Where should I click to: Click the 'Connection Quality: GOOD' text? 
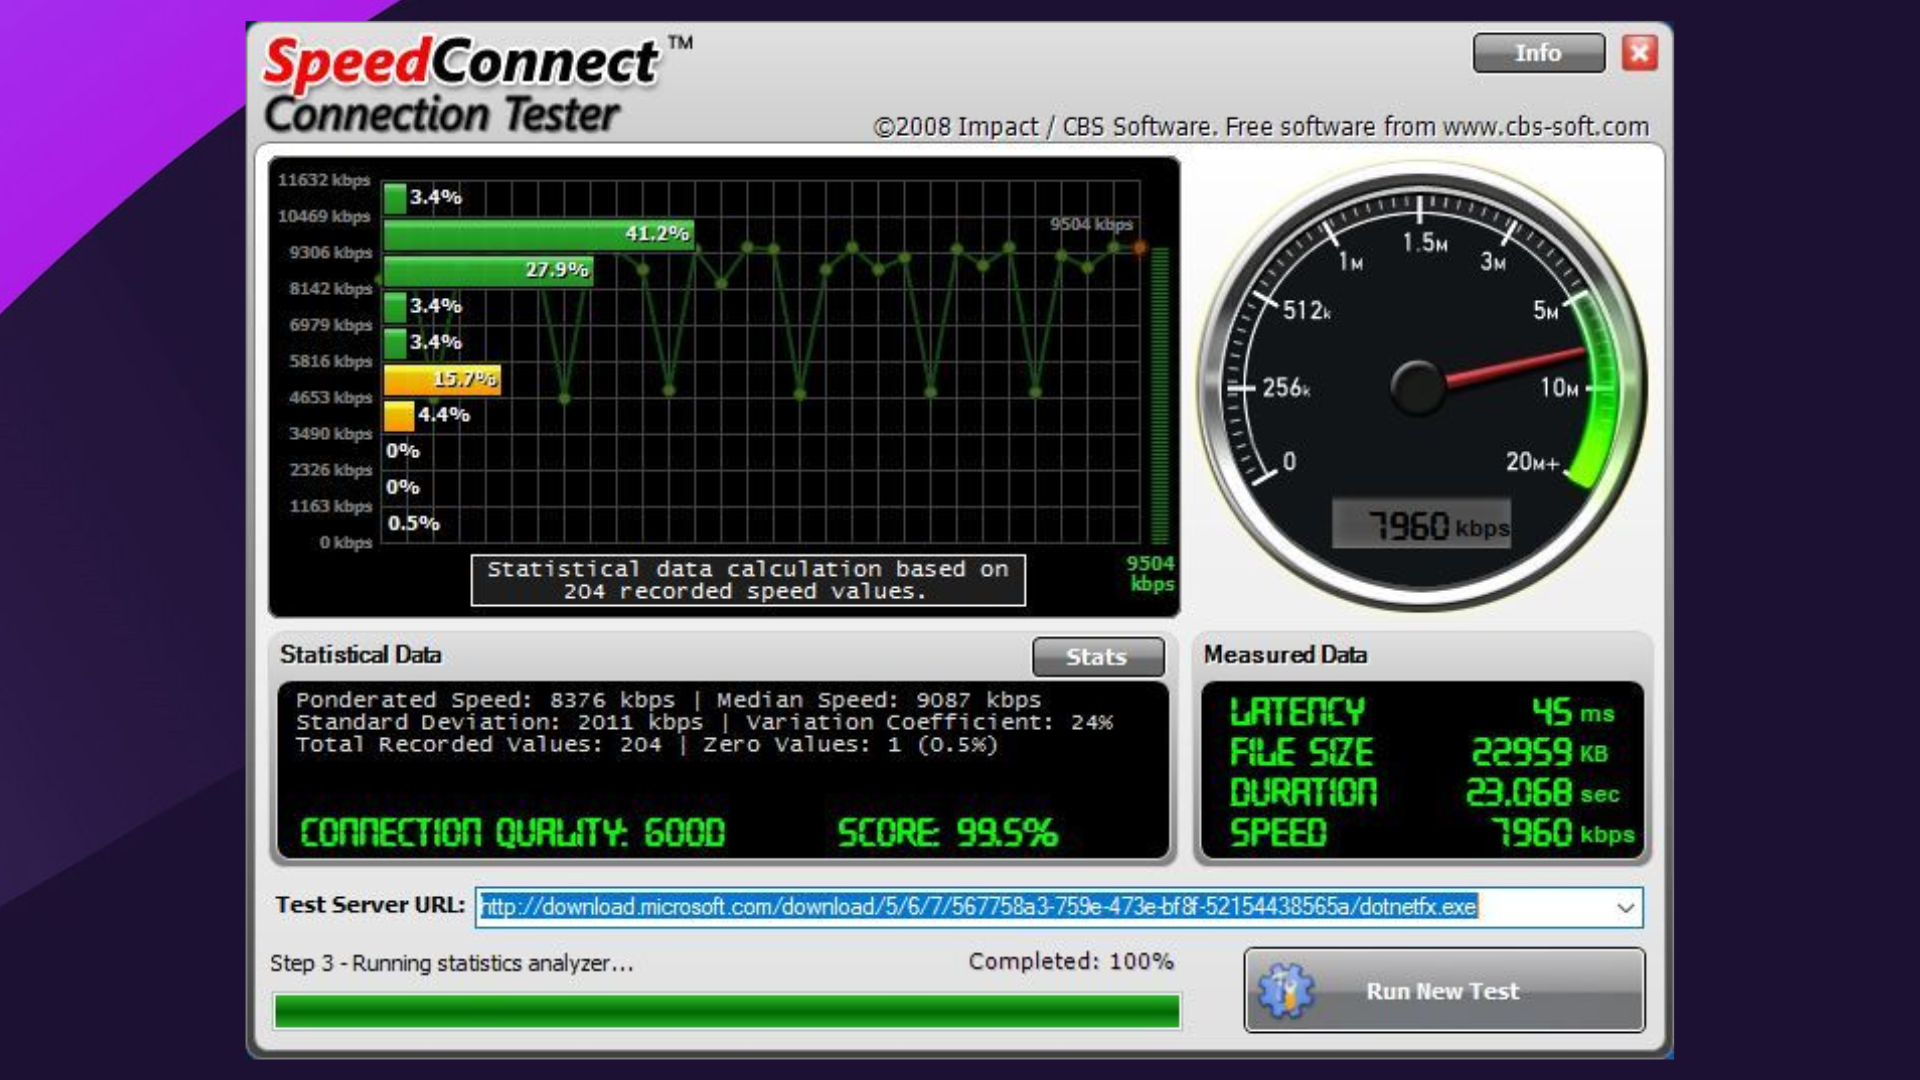click(512, 832)
